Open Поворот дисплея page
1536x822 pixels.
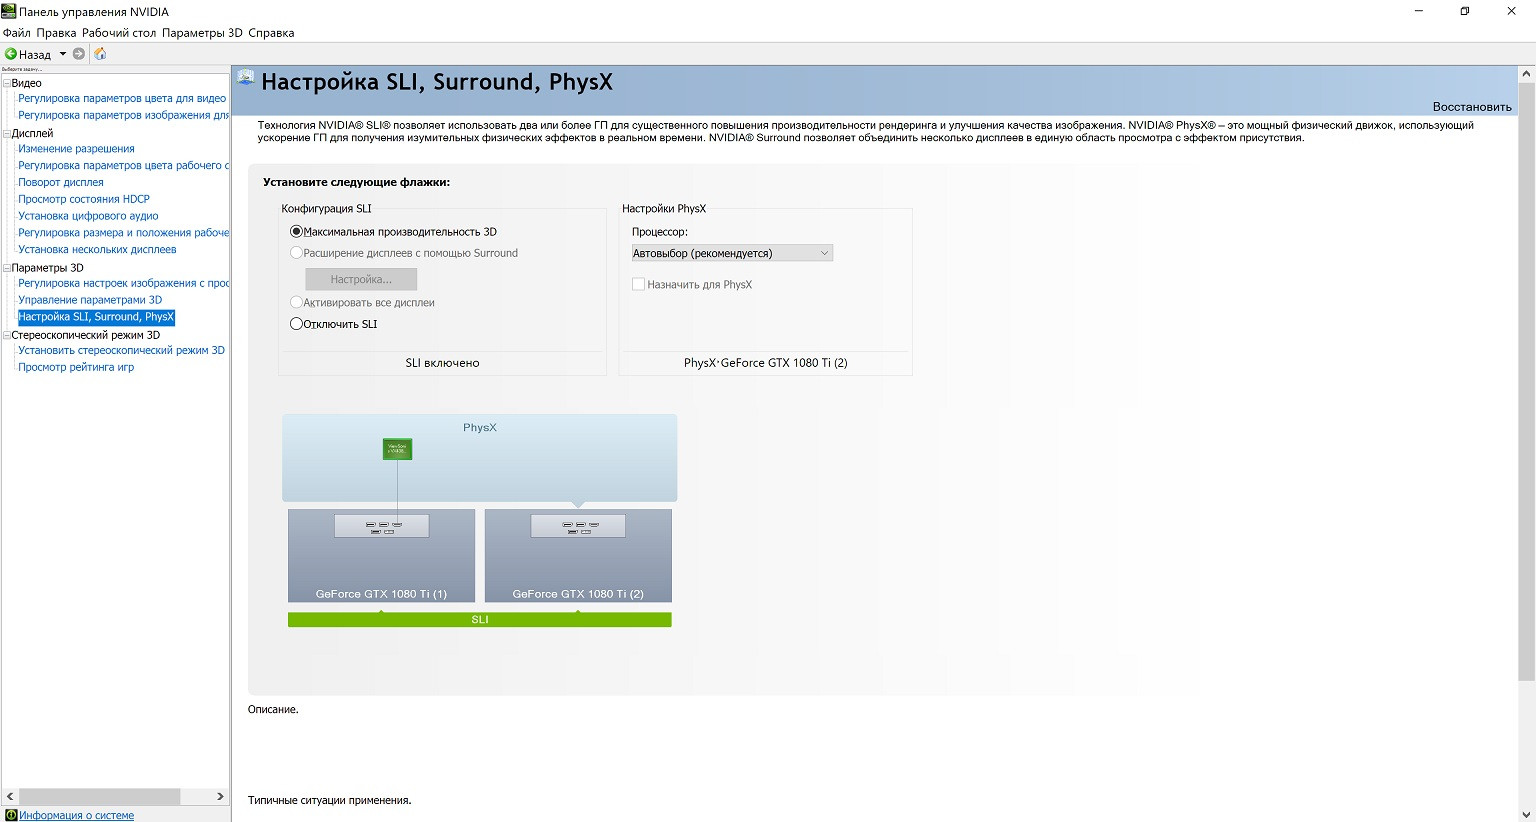(61, 183)
